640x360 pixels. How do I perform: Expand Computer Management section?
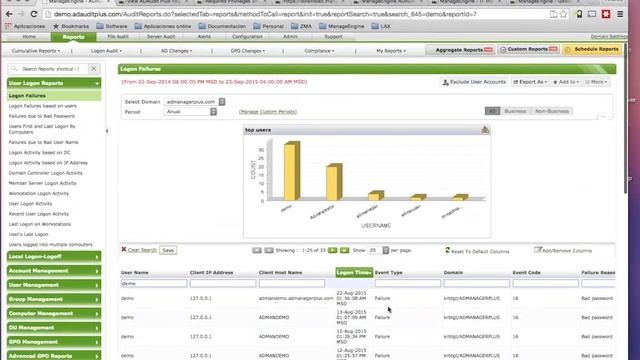[x=54, y=313]
